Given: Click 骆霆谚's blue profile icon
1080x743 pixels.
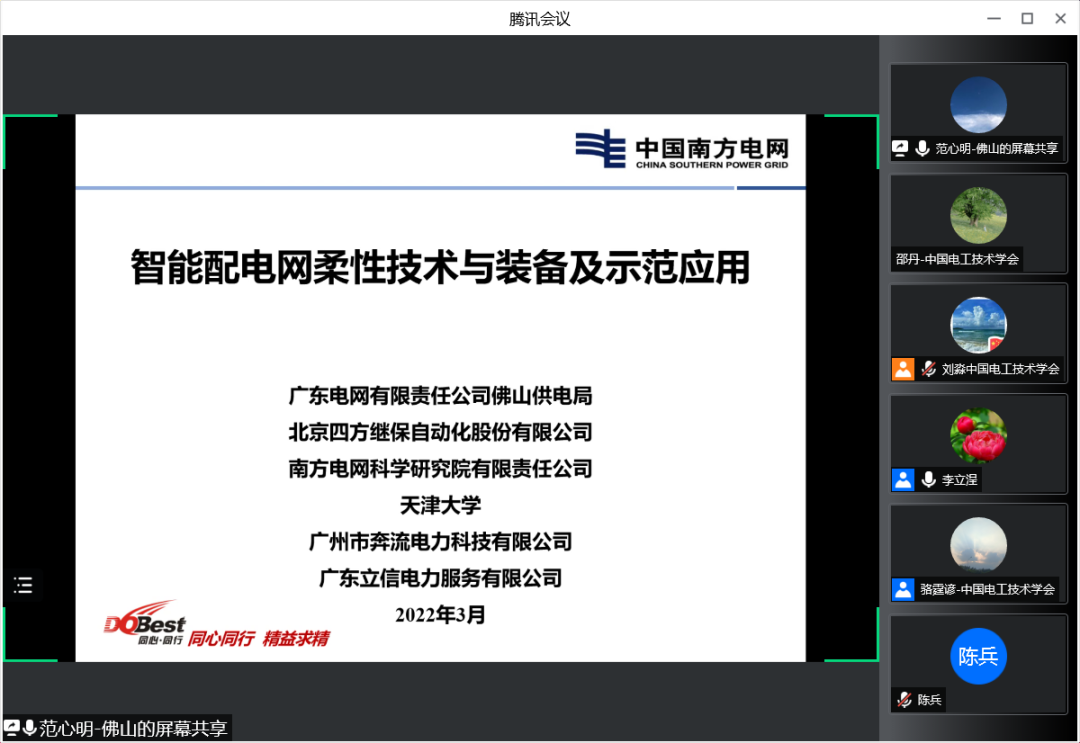Looking at the screenshot, I should [903, 590].
